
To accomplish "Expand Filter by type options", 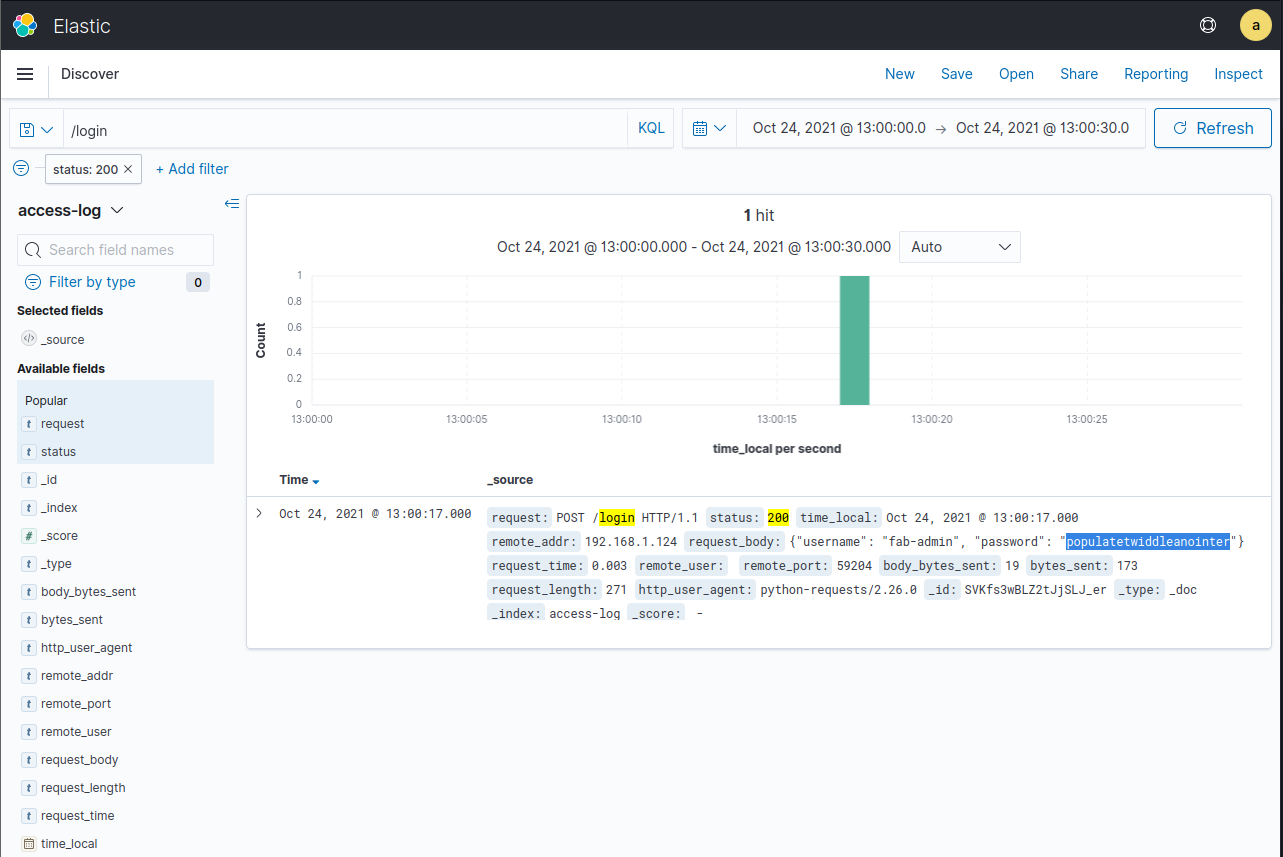I will (x=80, y=282).
